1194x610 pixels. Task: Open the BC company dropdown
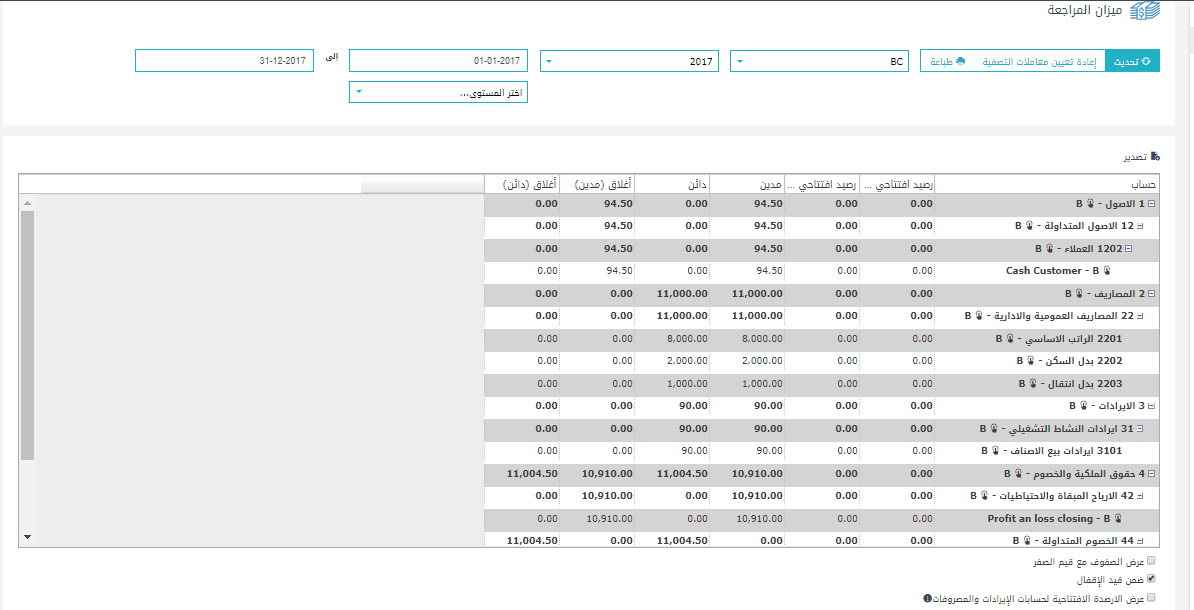[822, 61]
